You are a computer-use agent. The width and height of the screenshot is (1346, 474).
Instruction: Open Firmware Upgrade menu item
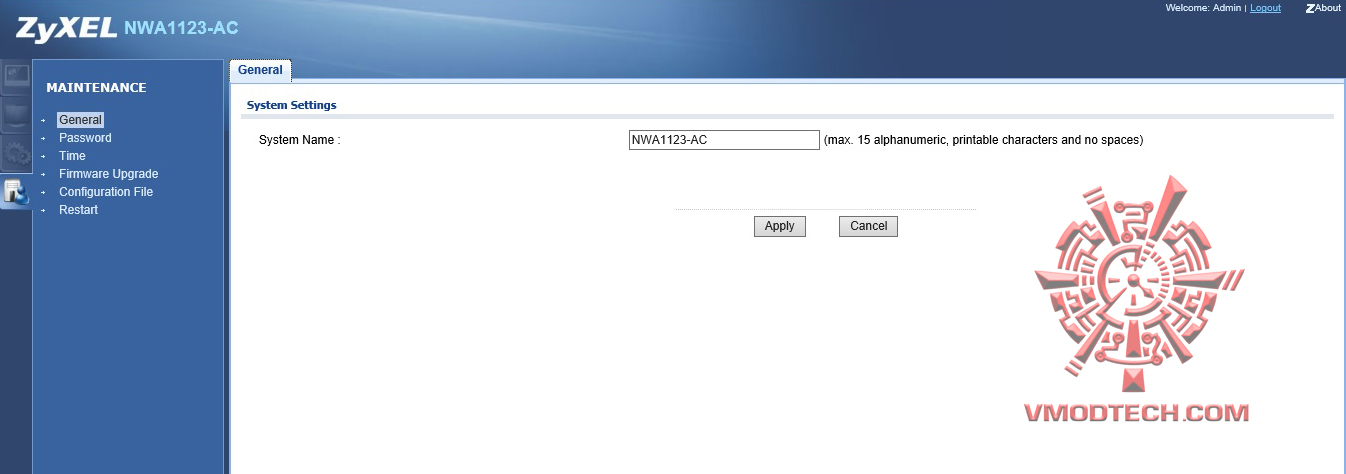pyautogui.click(x=108, y=174)
